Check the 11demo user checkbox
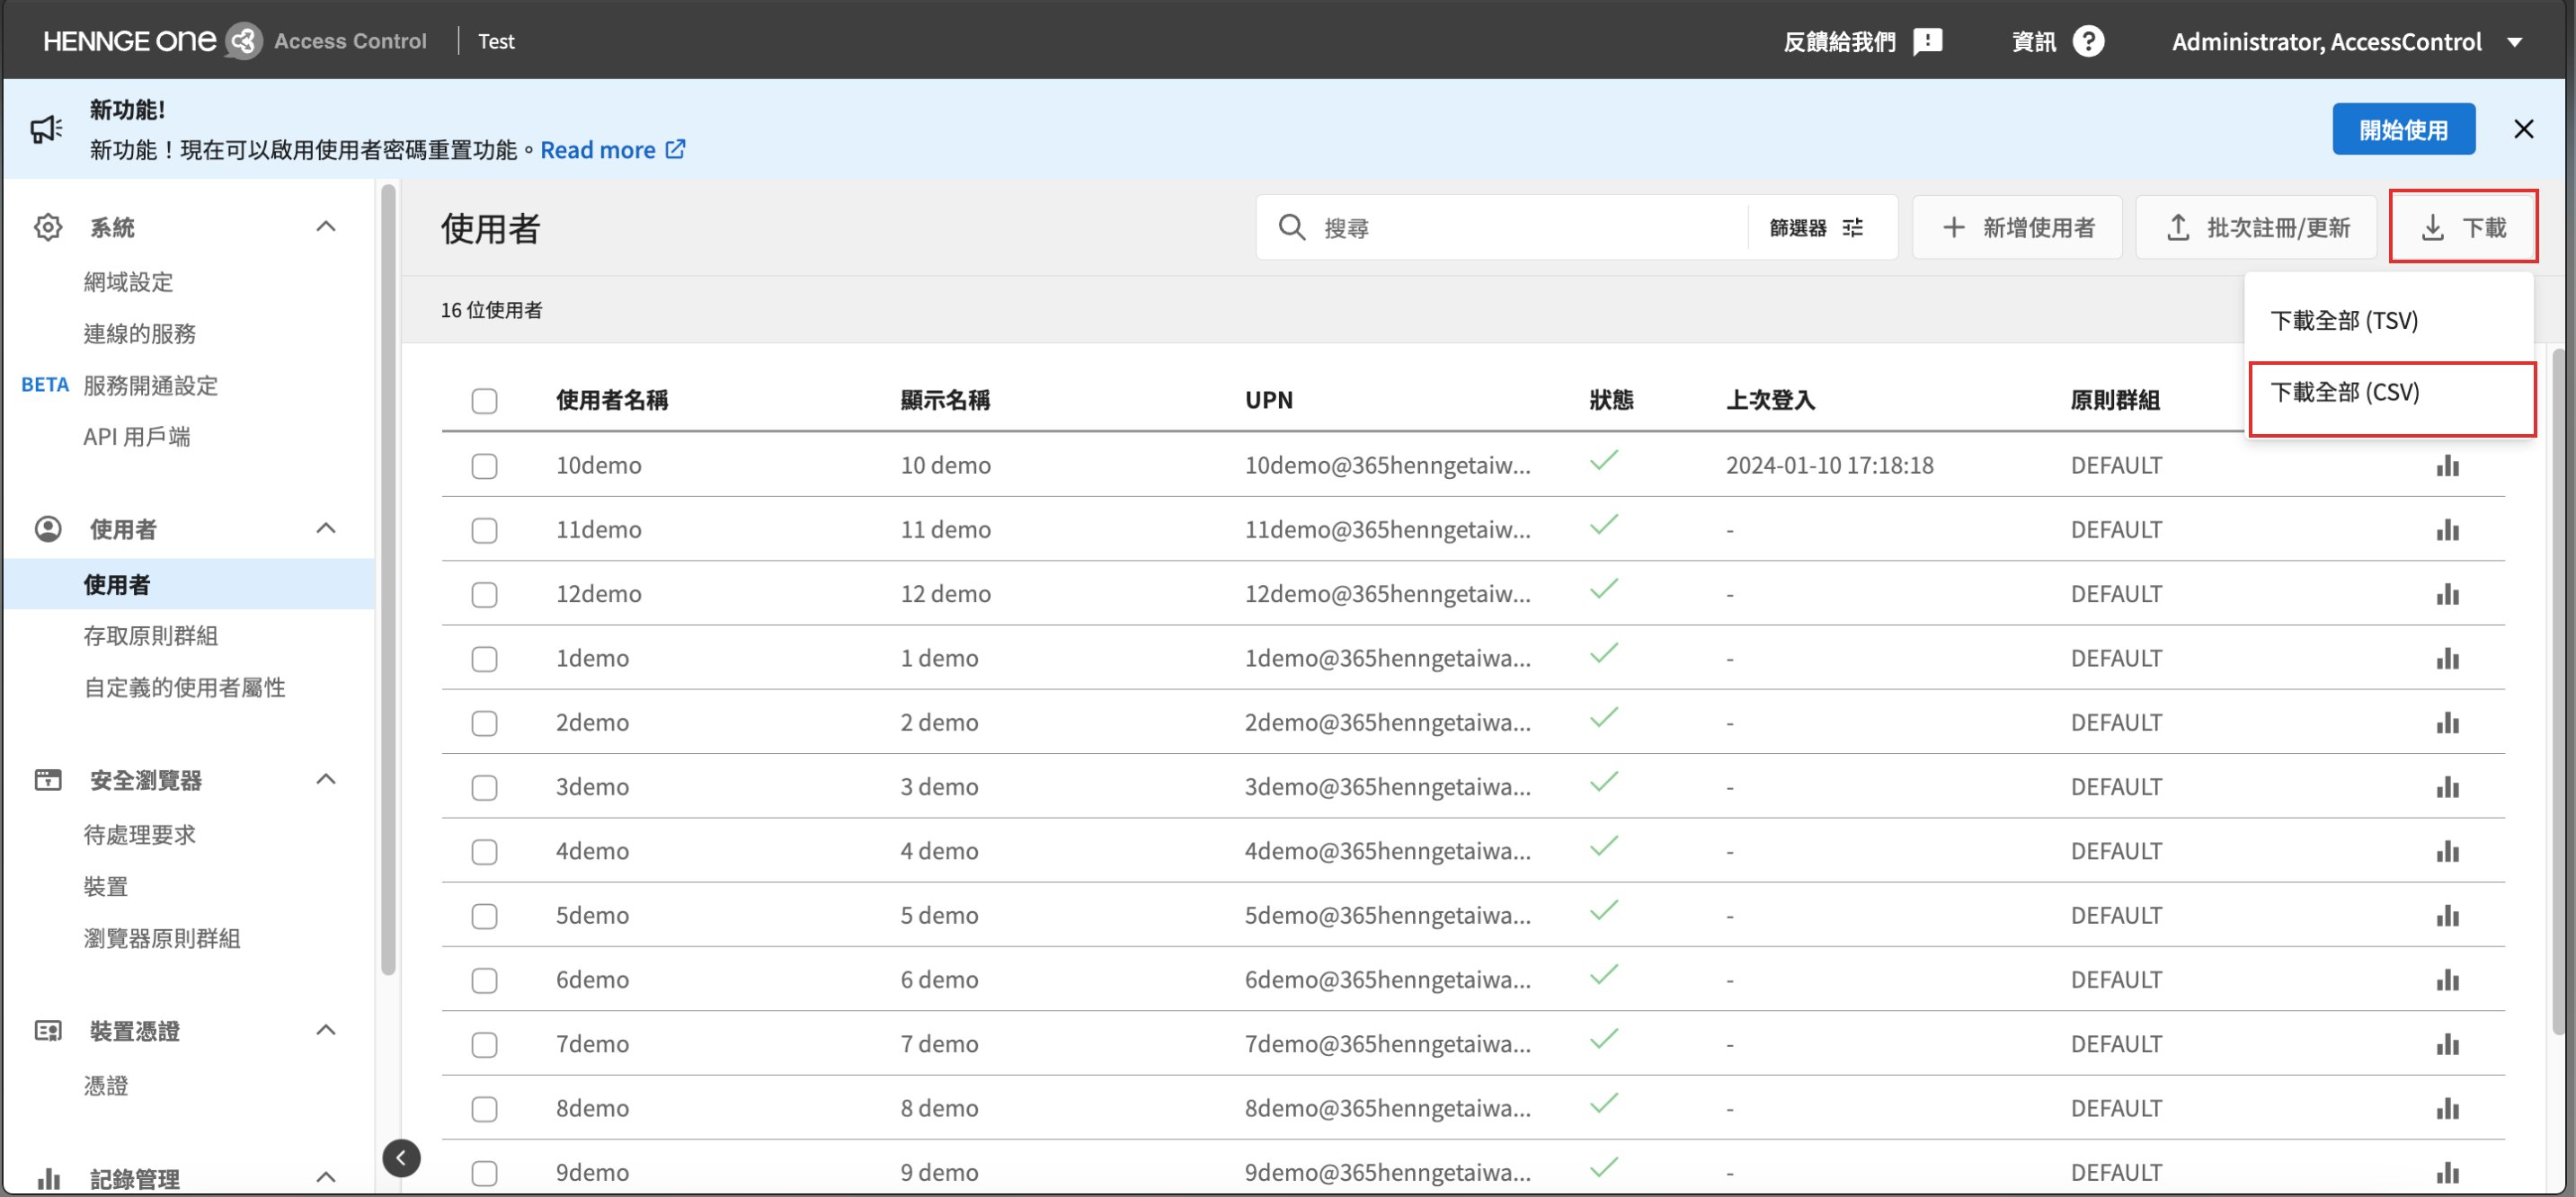Screen dimensions: 2576x1197 484,530
